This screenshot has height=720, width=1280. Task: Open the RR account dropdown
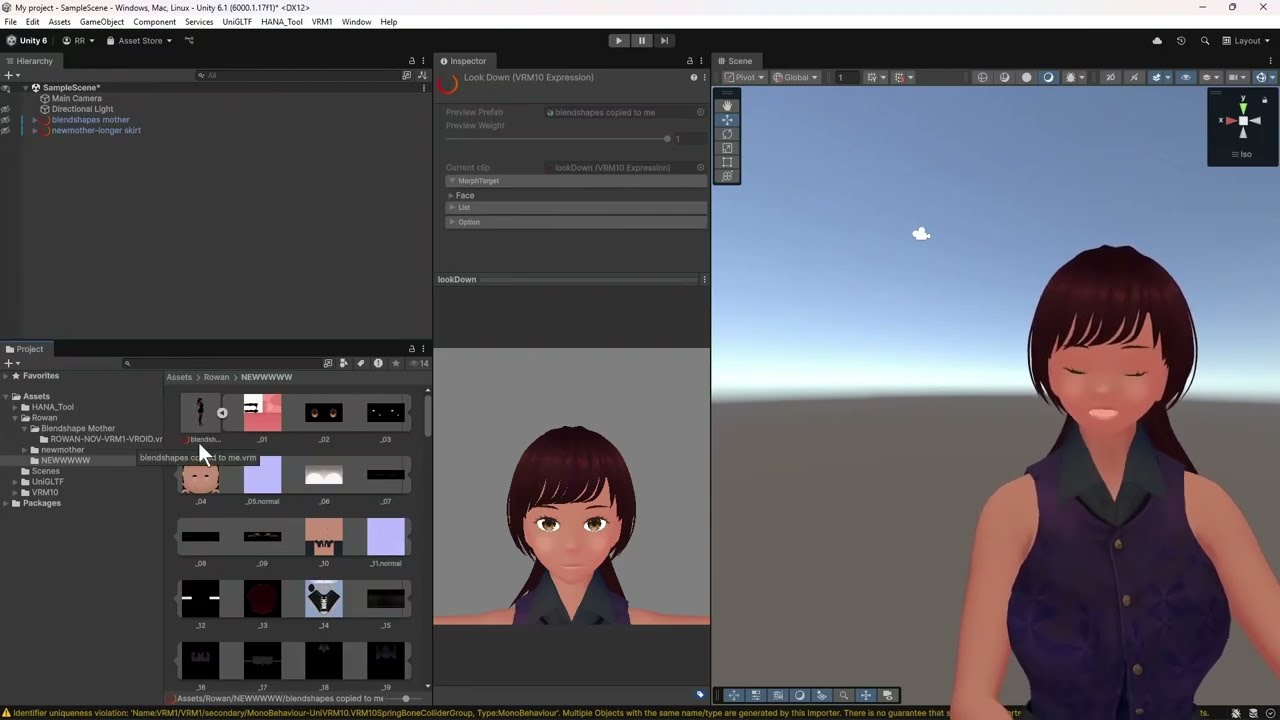pyautogui.click(x=79, y=41)
